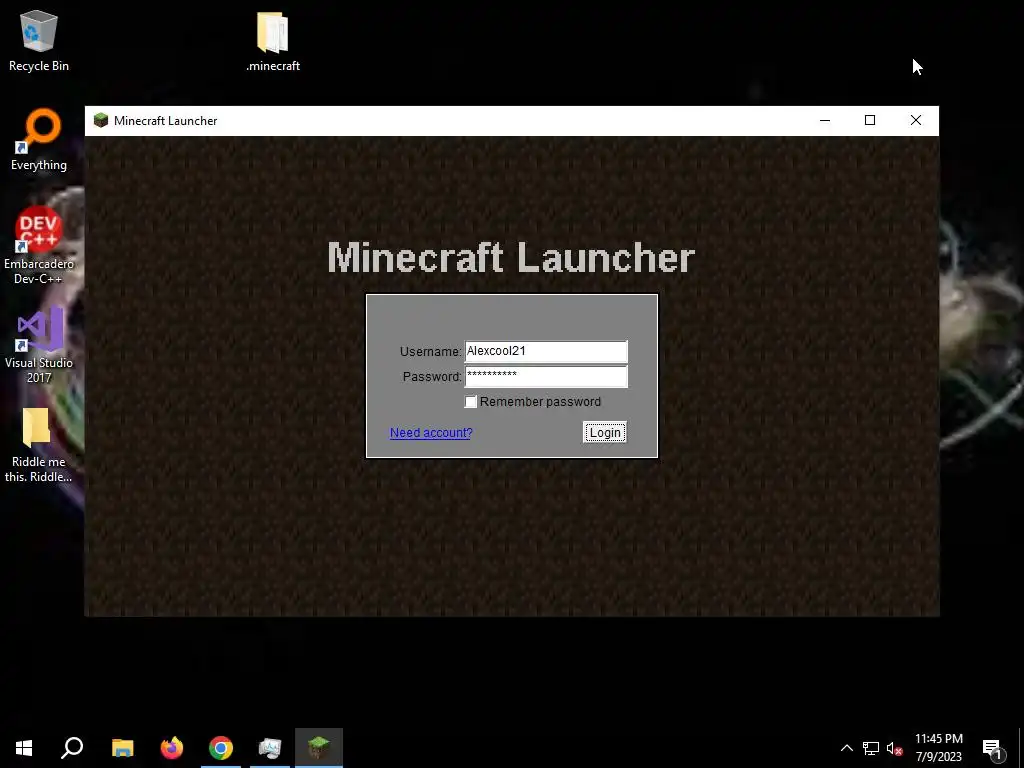Launch Google Chrome from the taskbar
This screenshot has width=1024, height=768.
click(221, 748)
